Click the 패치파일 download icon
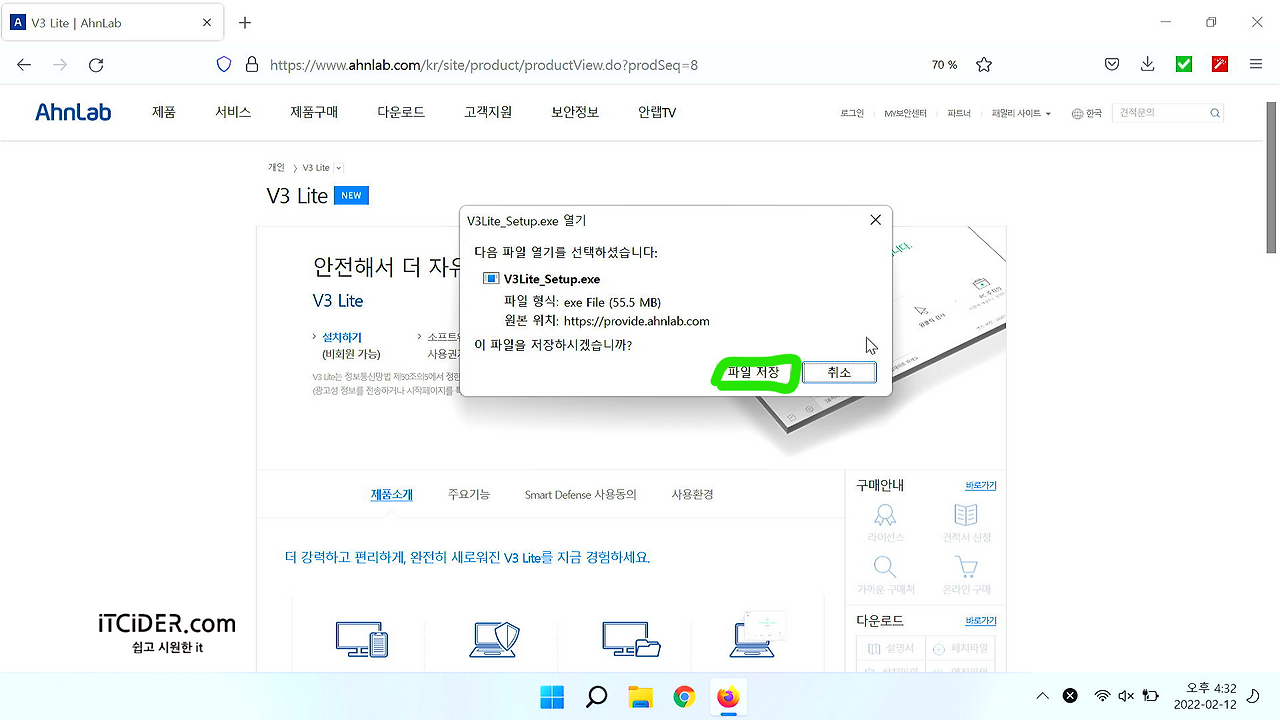 [x=940, y=650]
